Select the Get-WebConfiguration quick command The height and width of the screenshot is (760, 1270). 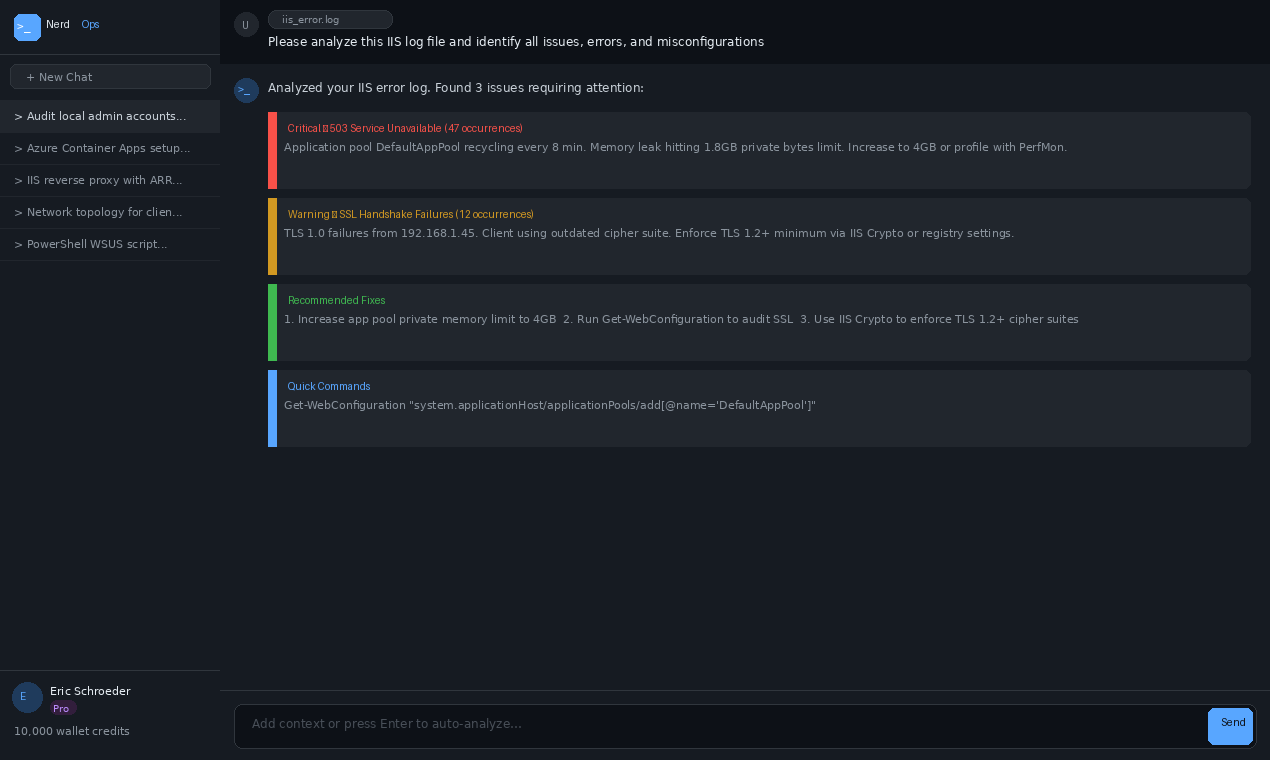tap(549, 405)
